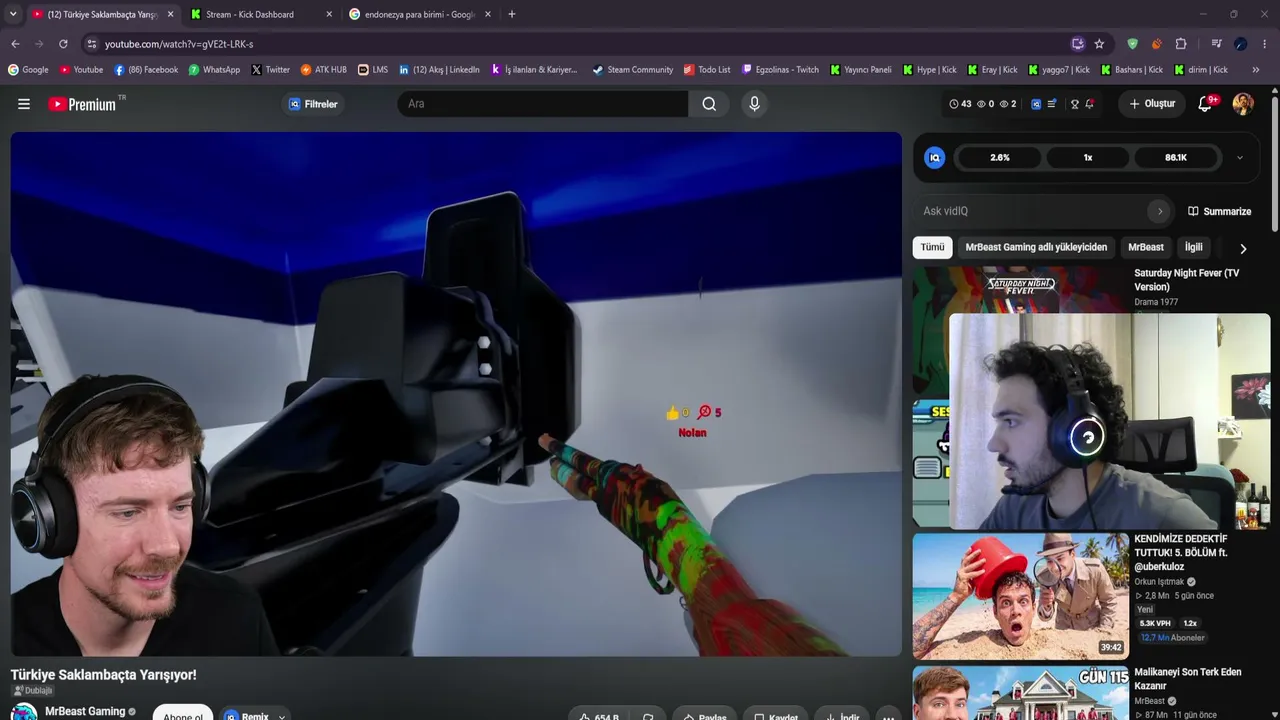Open the Chrome profile avatar
This screenshot has height=720, width=1280.
tap(1241, 44)
